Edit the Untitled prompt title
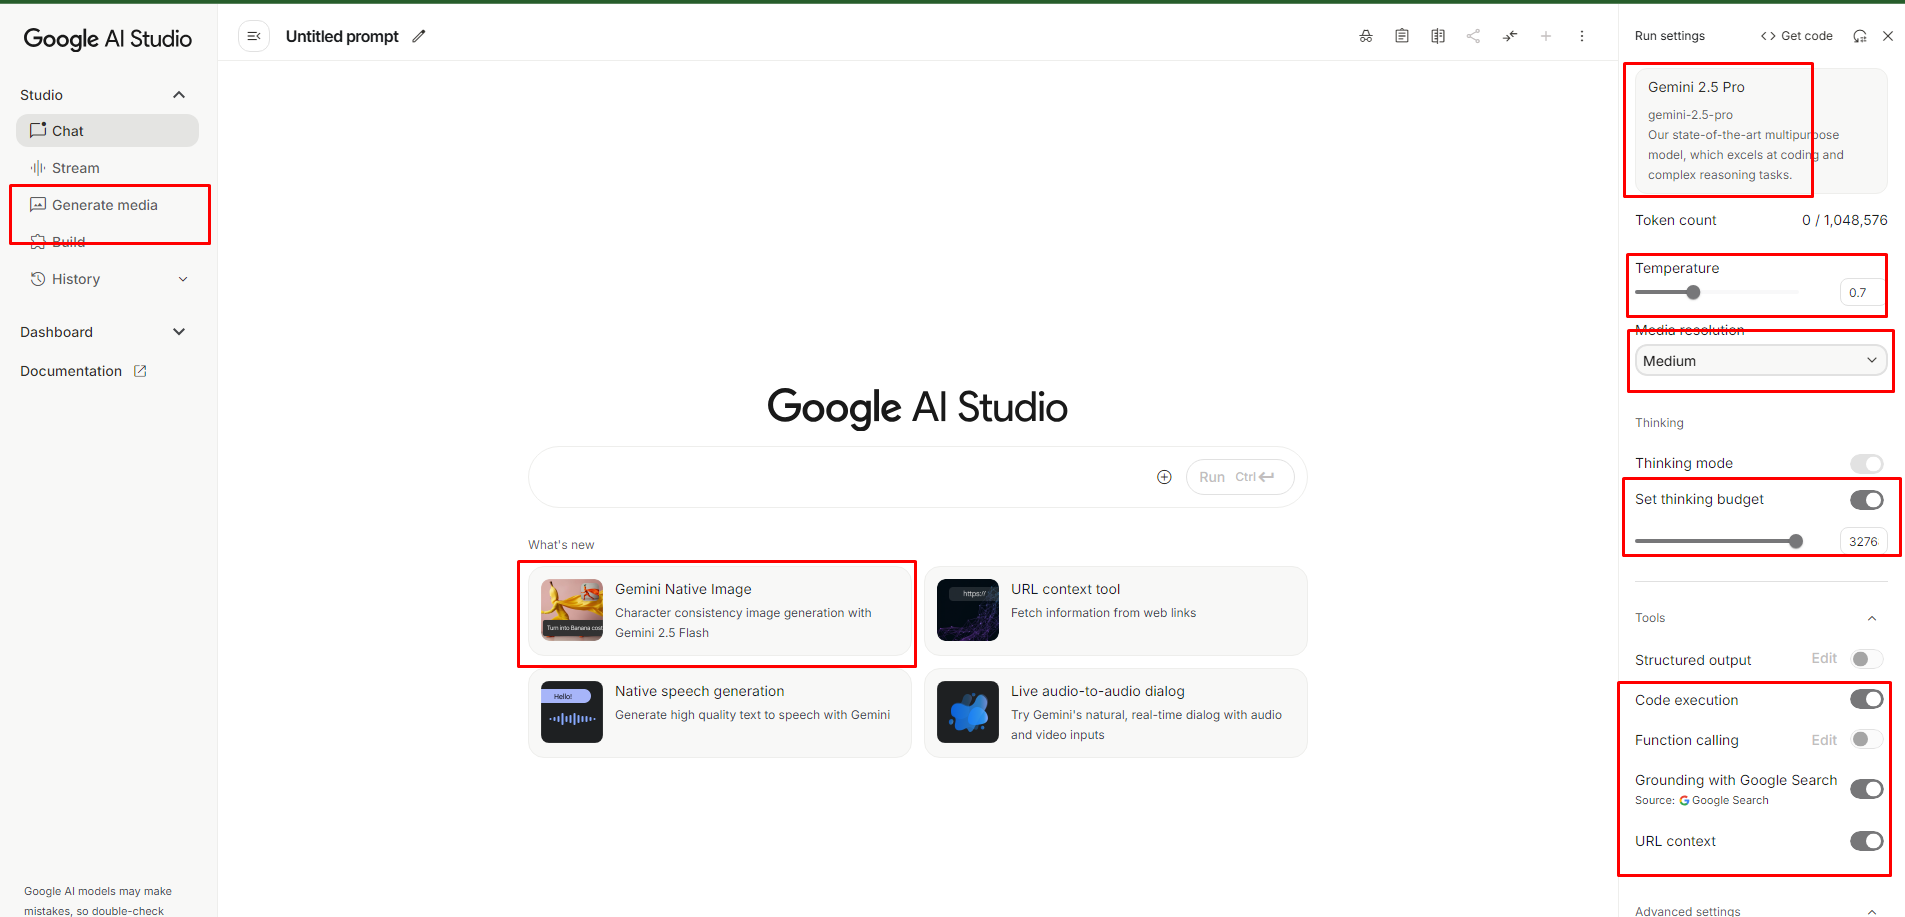This screenshot has width=1905, height=917. tap(419, 36)
